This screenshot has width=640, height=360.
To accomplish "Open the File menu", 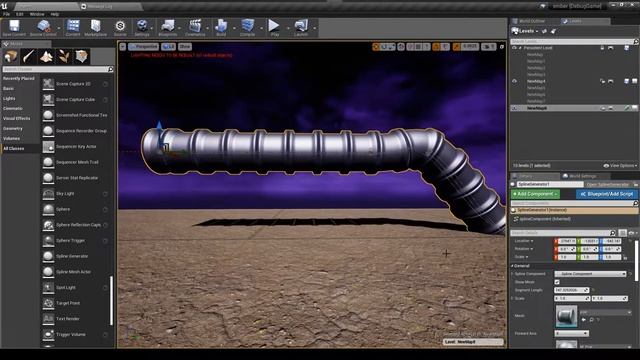I will 7,14.
